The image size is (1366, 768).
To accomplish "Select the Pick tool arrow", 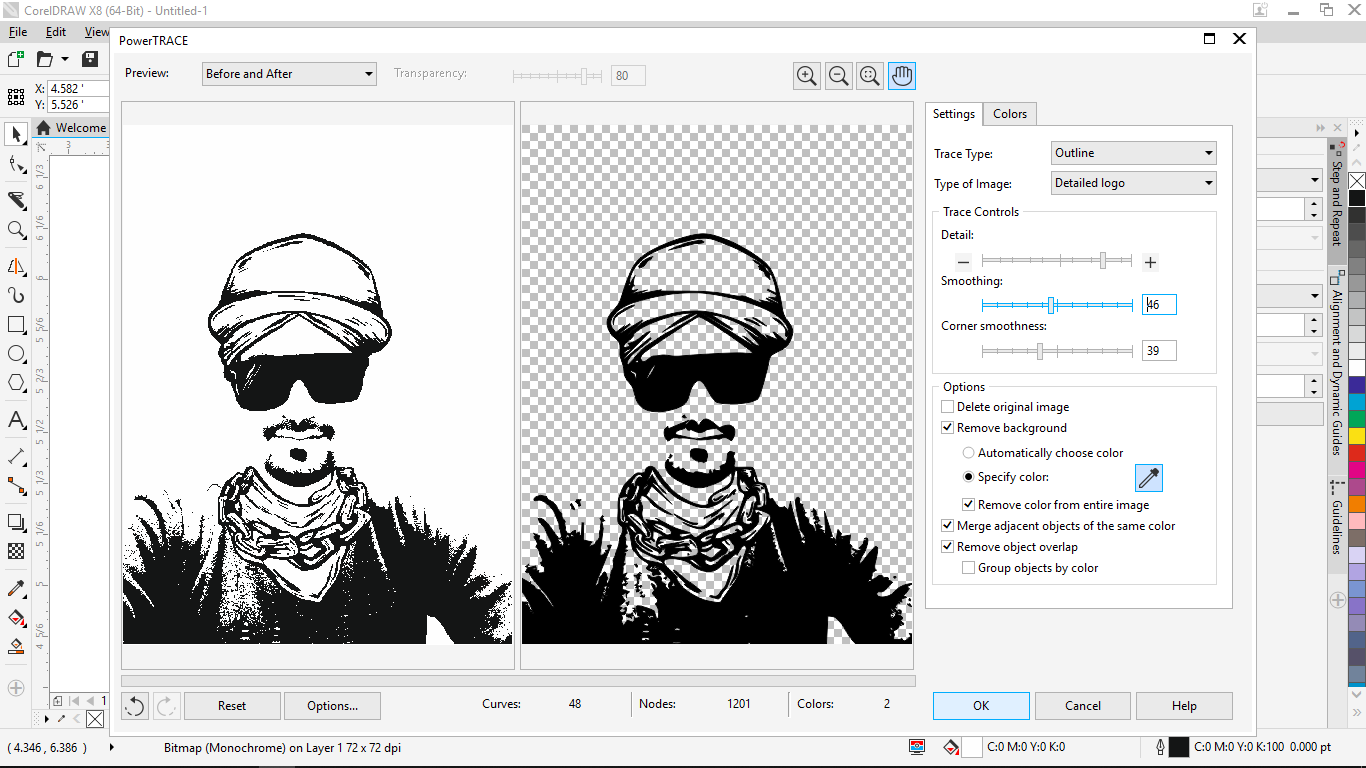I will click(16, 134).
